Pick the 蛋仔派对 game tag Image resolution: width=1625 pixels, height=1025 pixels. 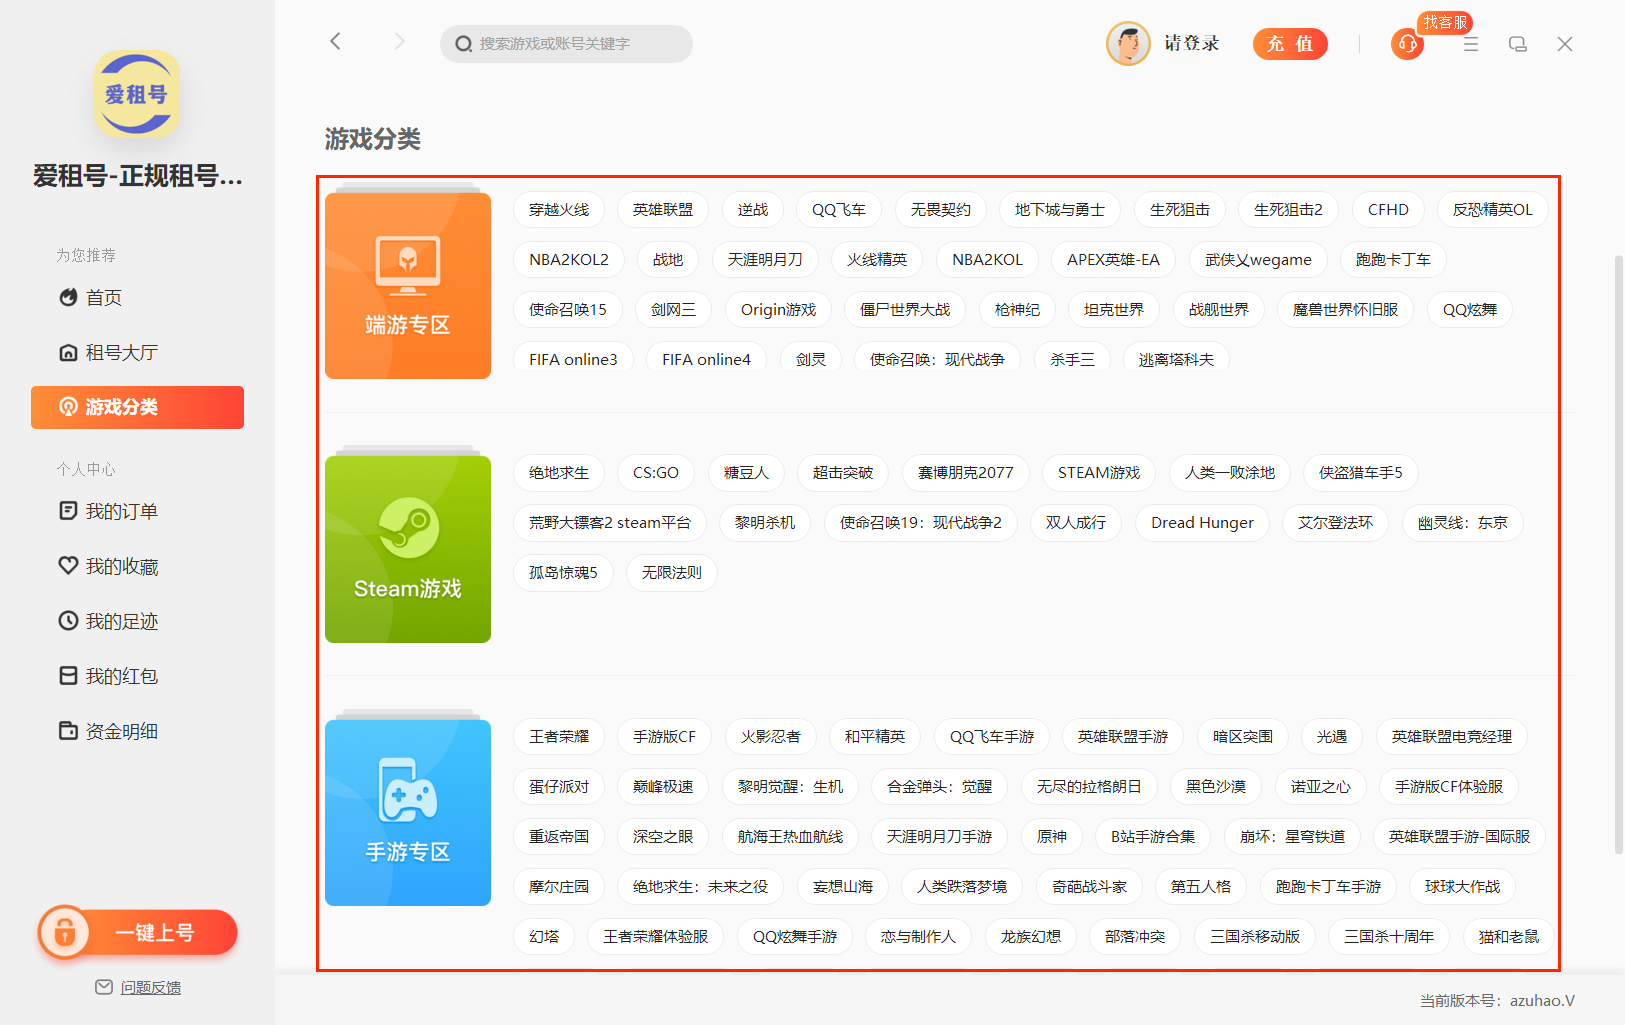[559, 787]
